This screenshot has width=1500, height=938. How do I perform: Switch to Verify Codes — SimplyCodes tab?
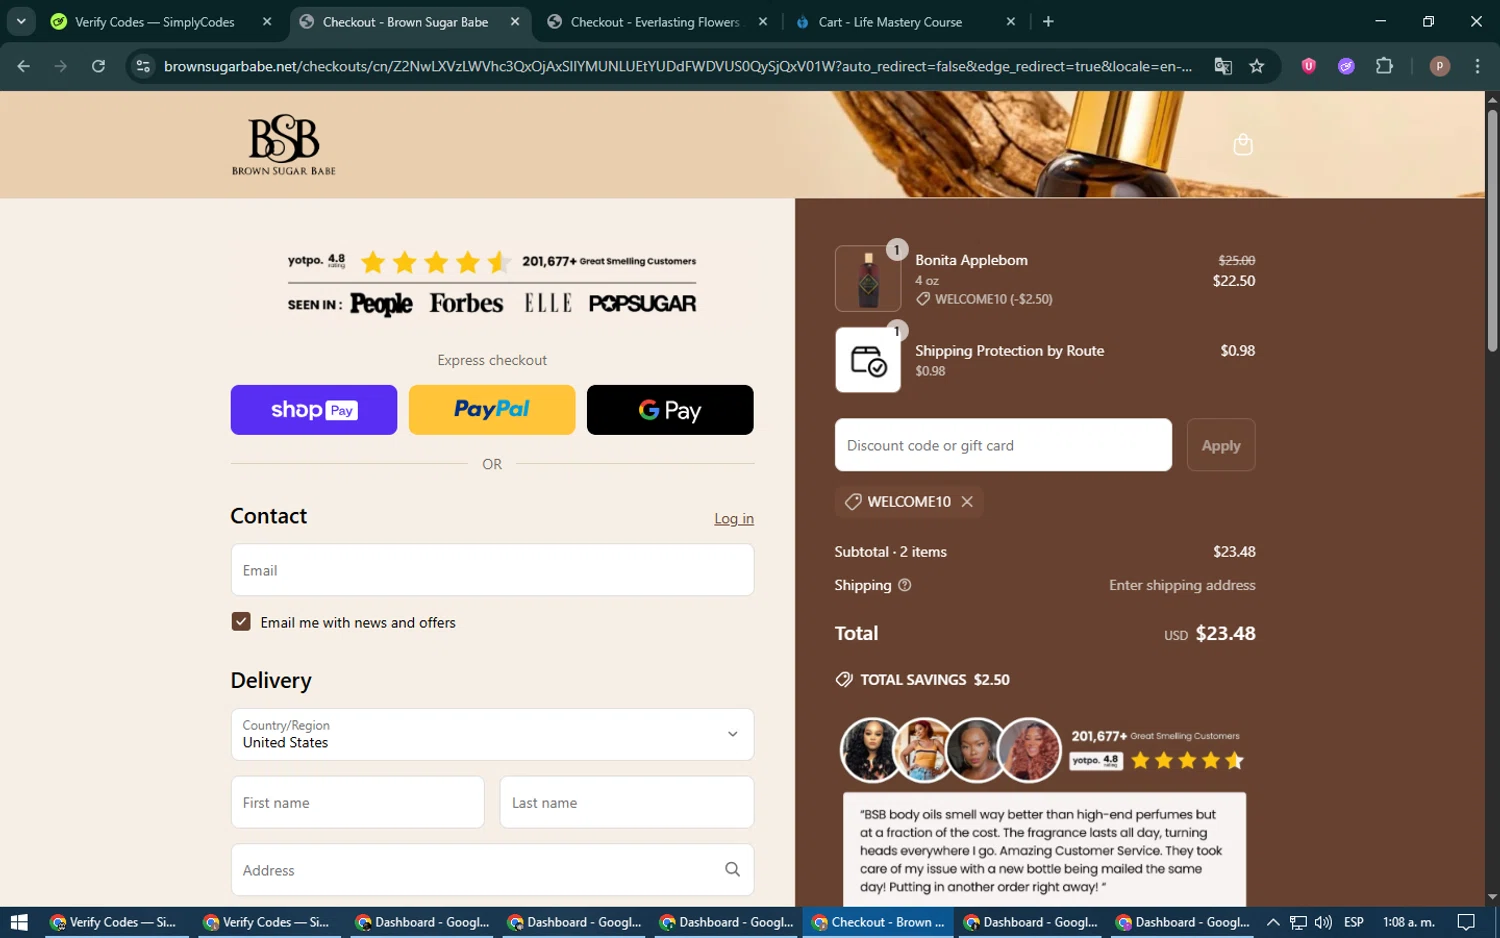click(x=155, y=21)
